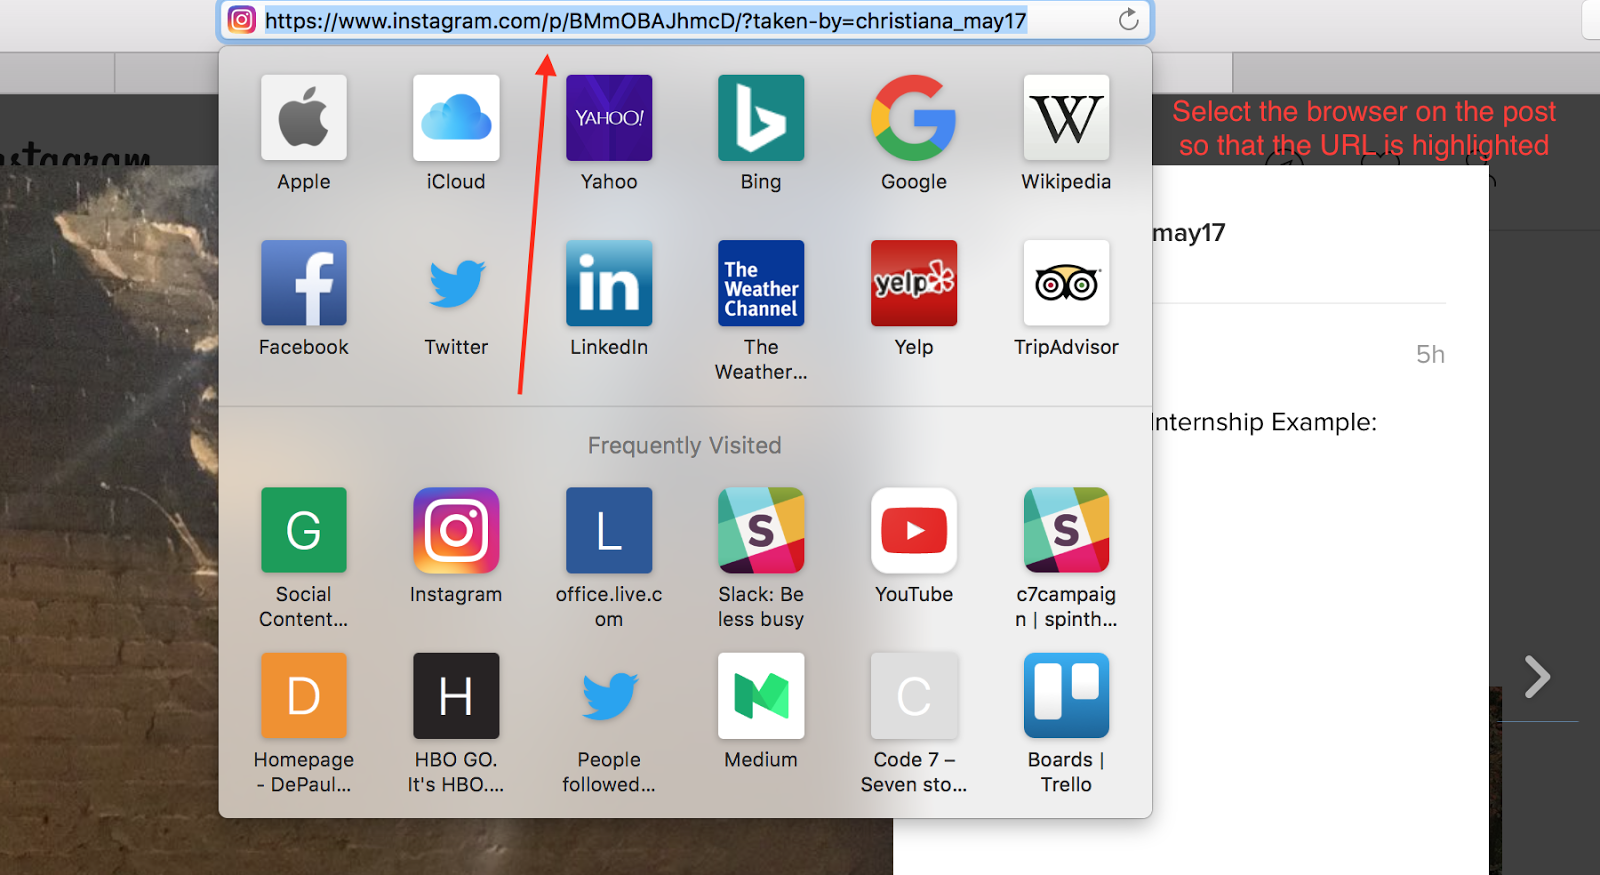Open frequently visited office.live.com site
Image resolution: width=1600 pixels, height=875 pixels.
(x=609, y=530)
